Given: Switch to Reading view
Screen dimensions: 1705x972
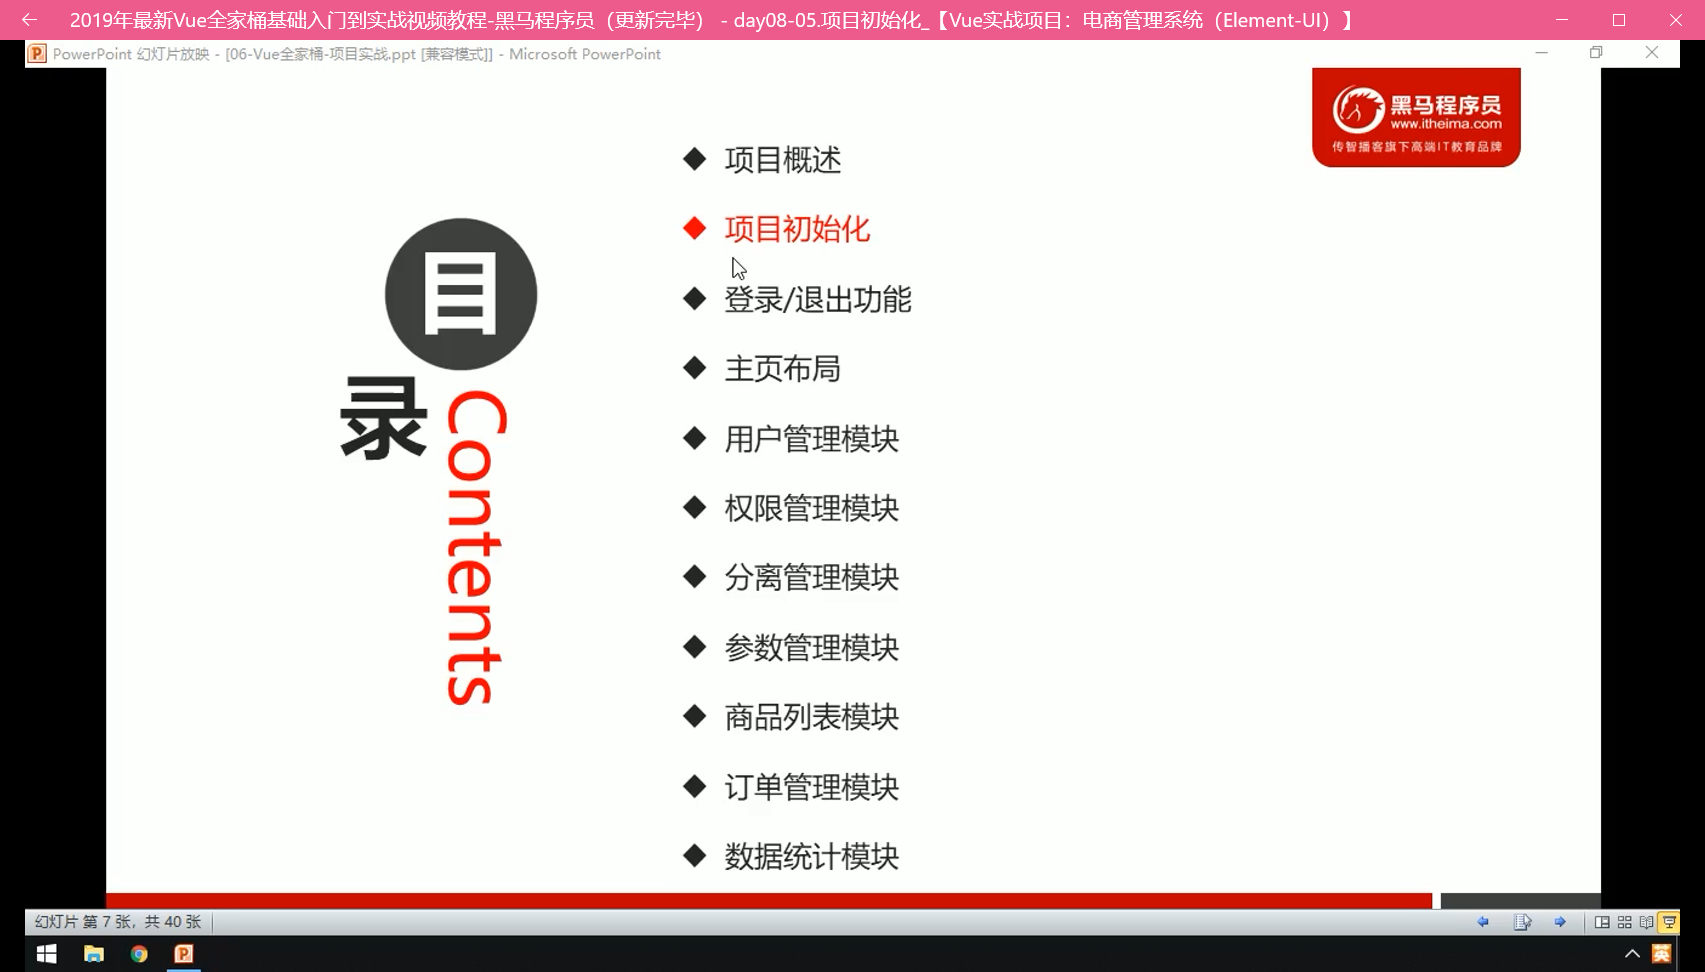Looking at the screenshot, I should click(x=1646, y=922).
